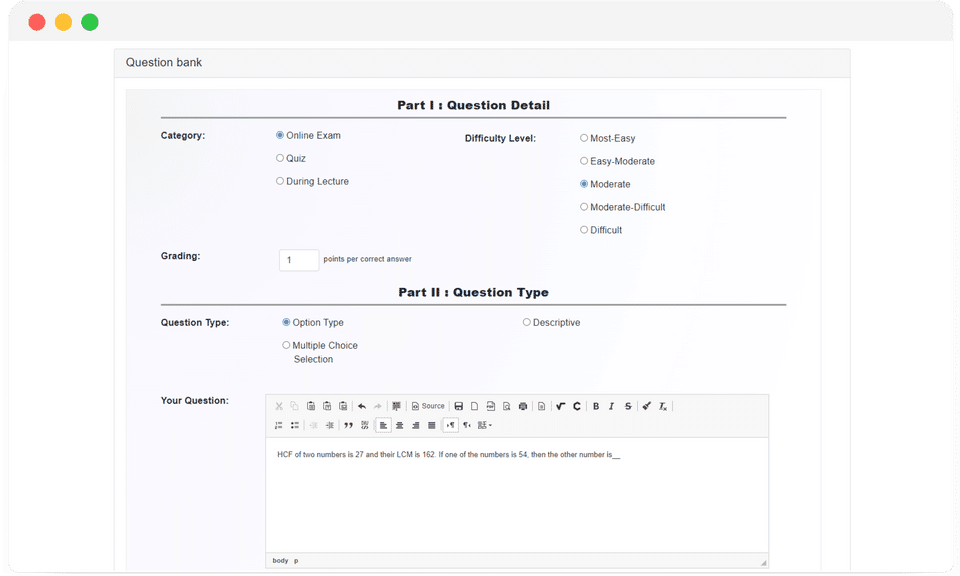Choose Moderate difficulty level
Image resolution: width=960 pixels, height=576 pixels.
click(x=584, y=184)
